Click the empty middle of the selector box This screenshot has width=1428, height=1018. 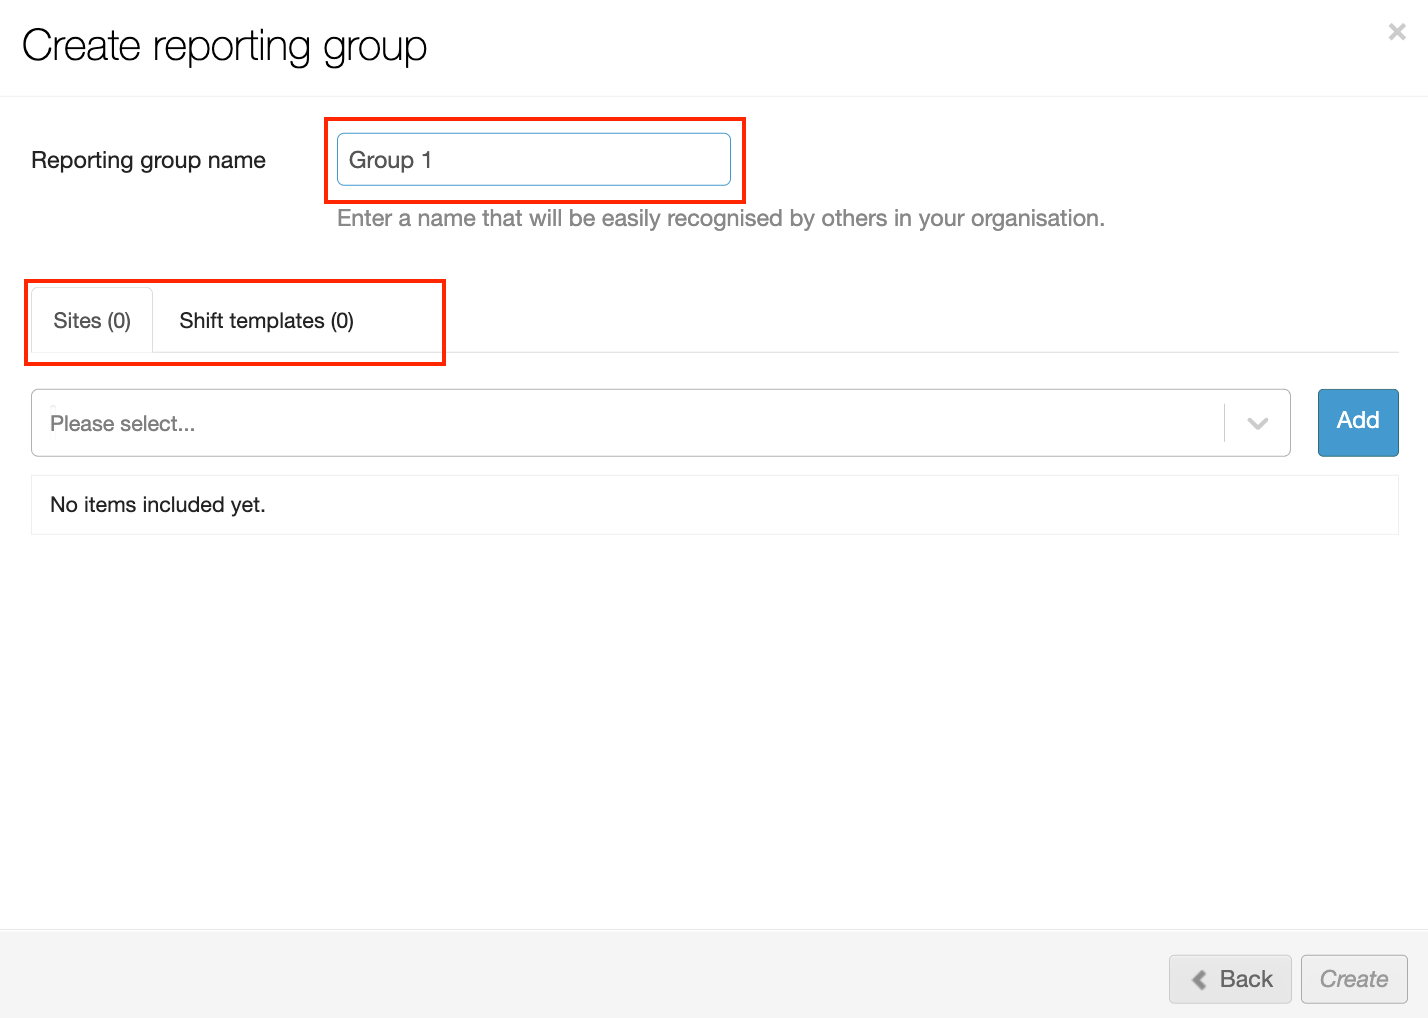pyautogui.click(x=700, y=423)
